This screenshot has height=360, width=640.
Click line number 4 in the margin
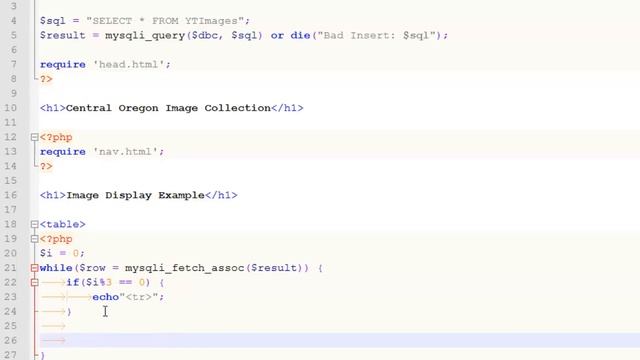point(13,21)
